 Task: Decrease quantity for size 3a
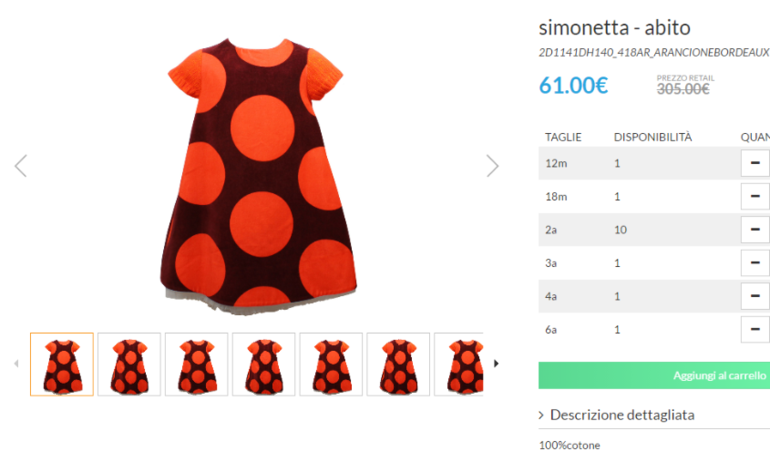(x=754, y=263)
